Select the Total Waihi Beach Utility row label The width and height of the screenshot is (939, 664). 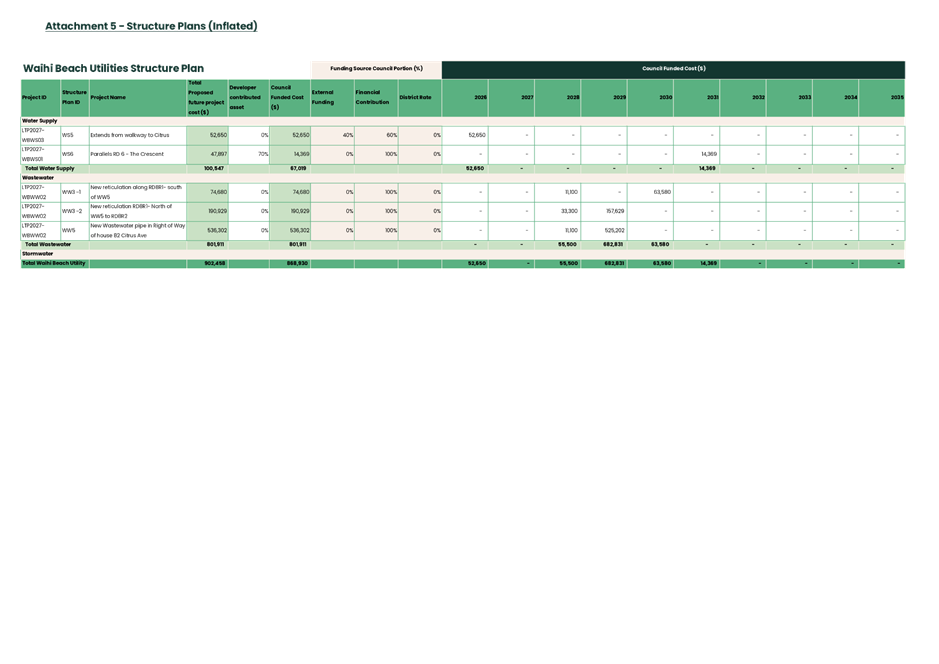click(54, 264)
